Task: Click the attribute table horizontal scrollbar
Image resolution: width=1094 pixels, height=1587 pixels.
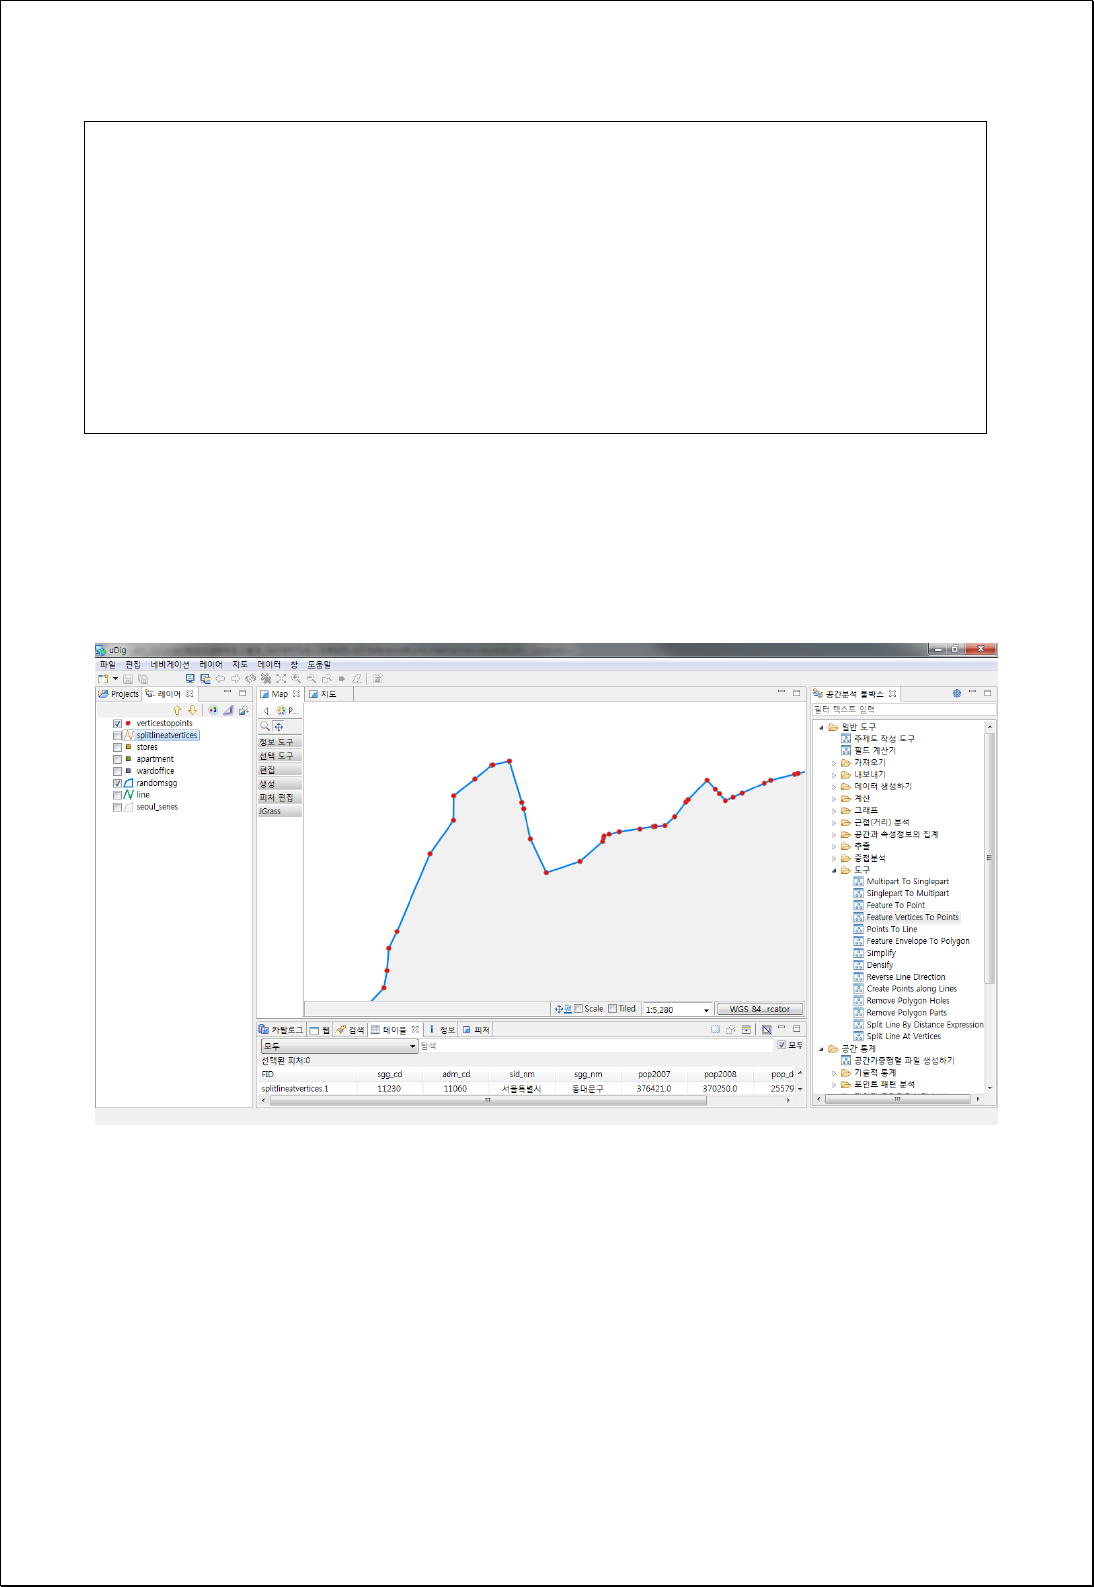Action: [x=488, y=1100]
